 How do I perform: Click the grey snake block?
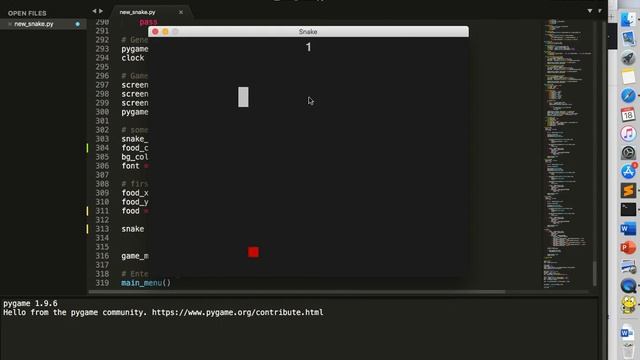(x=243, y=97)
